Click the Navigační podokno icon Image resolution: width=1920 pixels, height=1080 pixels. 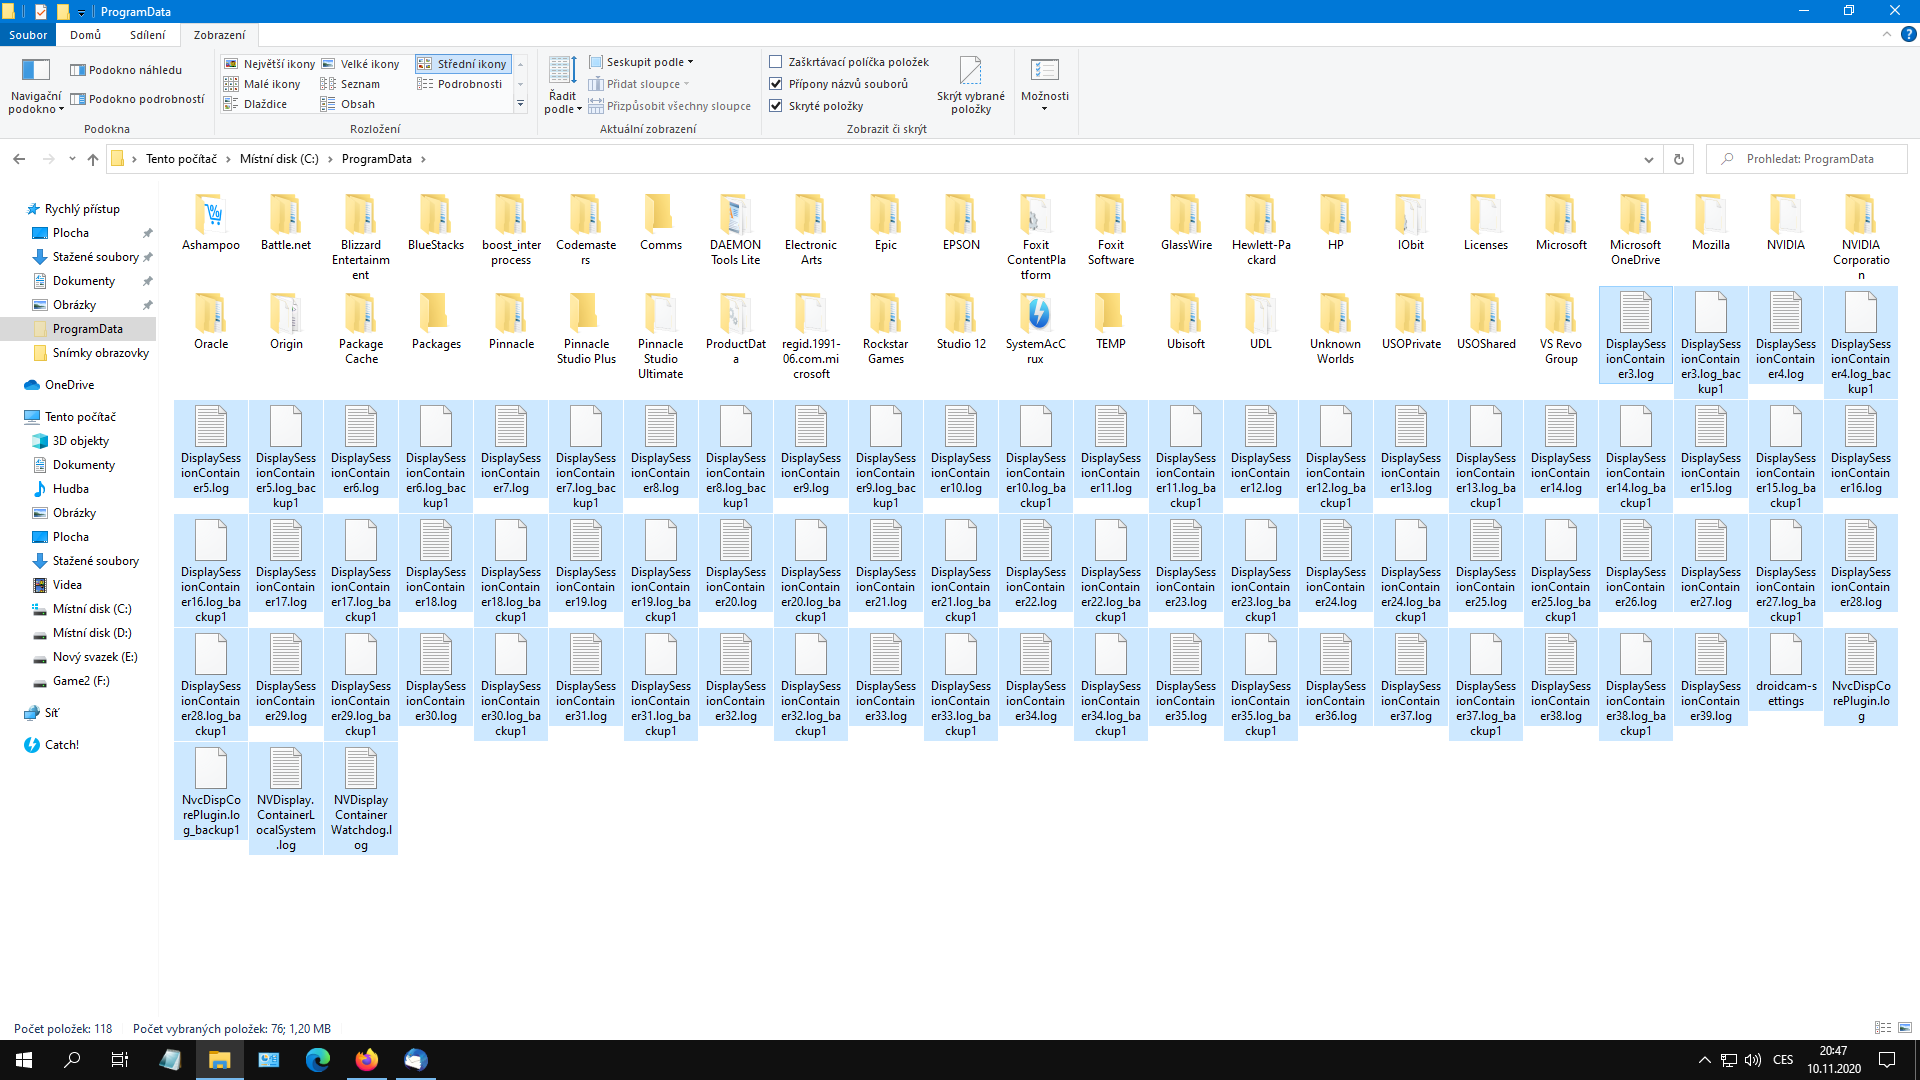coord(35,70)
